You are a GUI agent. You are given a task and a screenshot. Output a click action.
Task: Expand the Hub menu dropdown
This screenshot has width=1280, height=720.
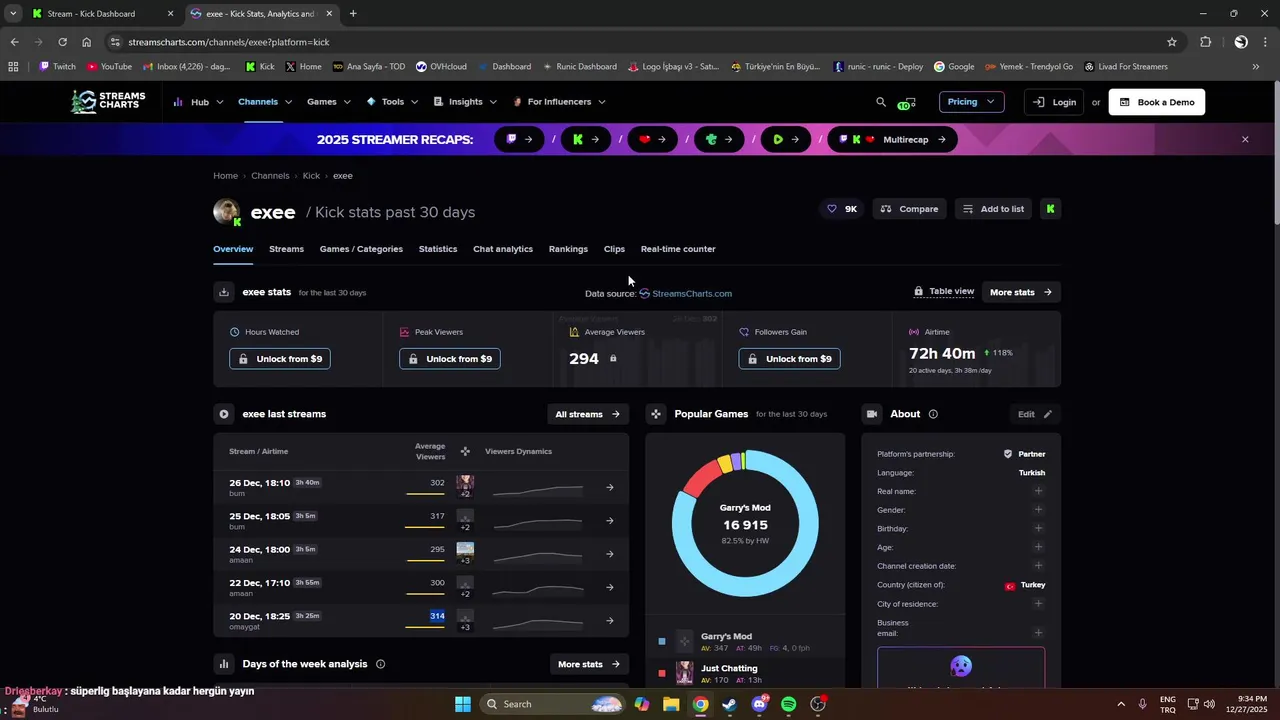pyautogui.click(x=198, y=102)
